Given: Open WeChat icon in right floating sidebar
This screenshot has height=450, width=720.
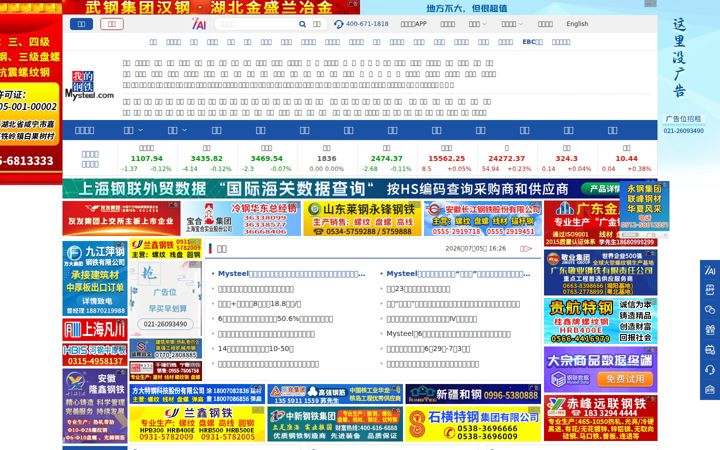Looking at the screenshot, I should (x=710, y=309).
